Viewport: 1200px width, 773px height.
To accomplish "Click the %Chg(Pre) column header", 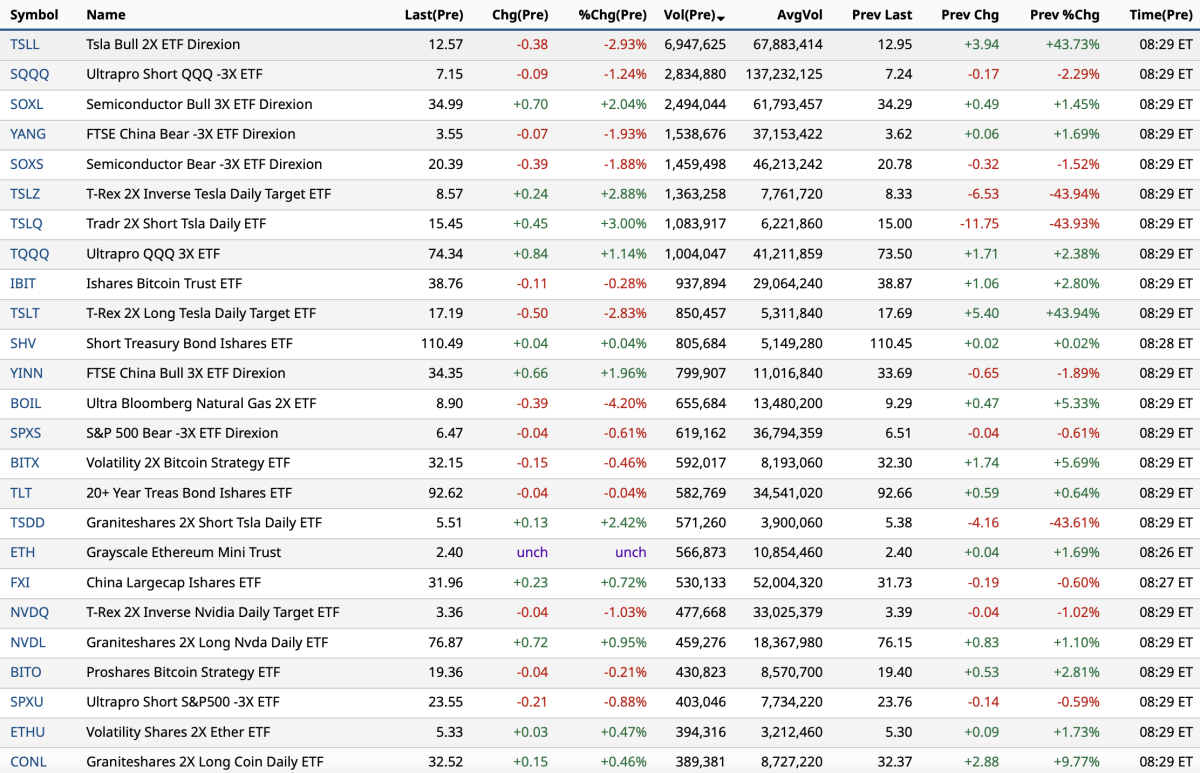I will tap(612, 15).
